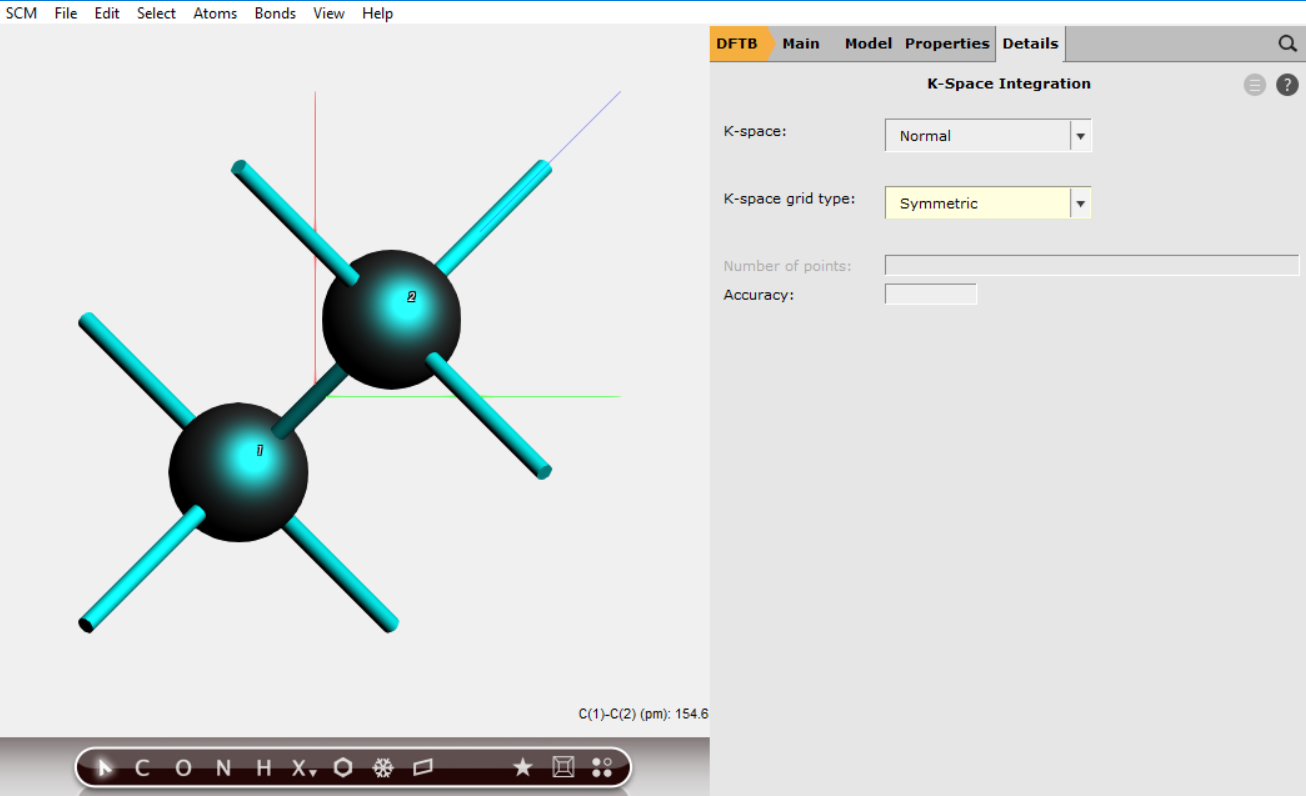The image size is (1306, 796).
Task: Click the K-space grid type label
Action: (789, 199)
